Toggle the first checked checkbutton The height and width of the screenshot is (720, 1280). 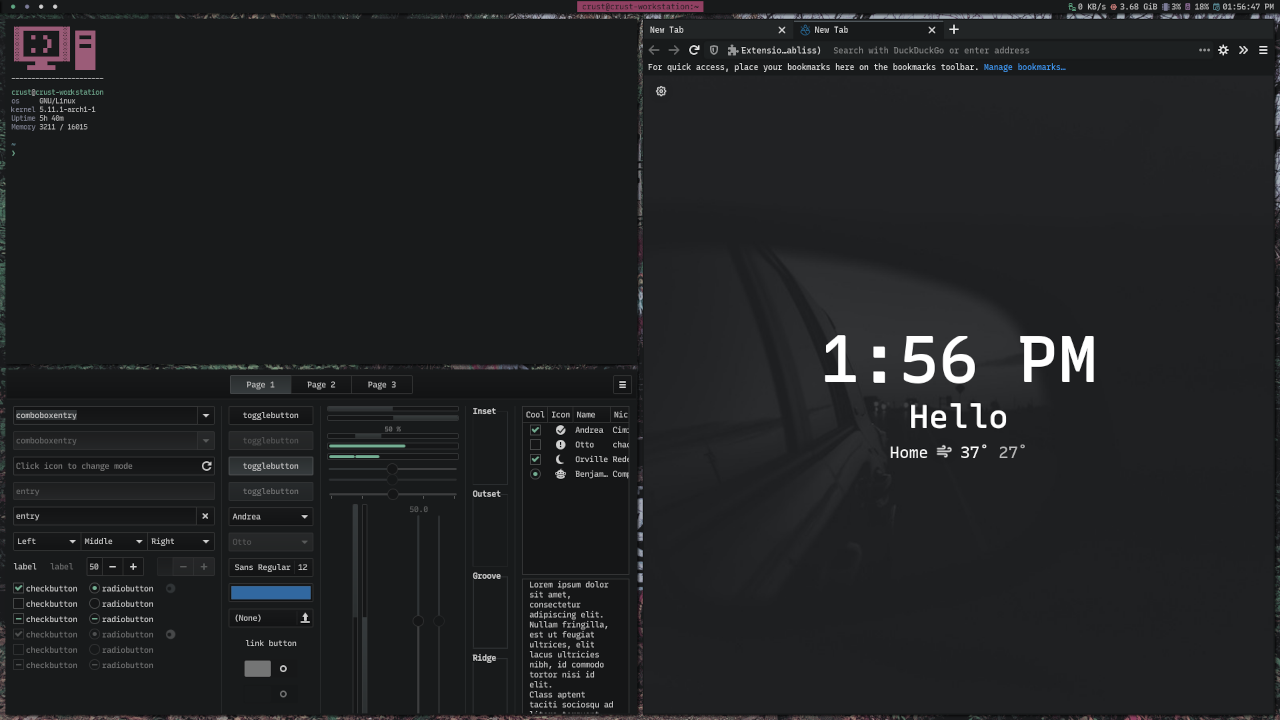[x=18, y=588]
